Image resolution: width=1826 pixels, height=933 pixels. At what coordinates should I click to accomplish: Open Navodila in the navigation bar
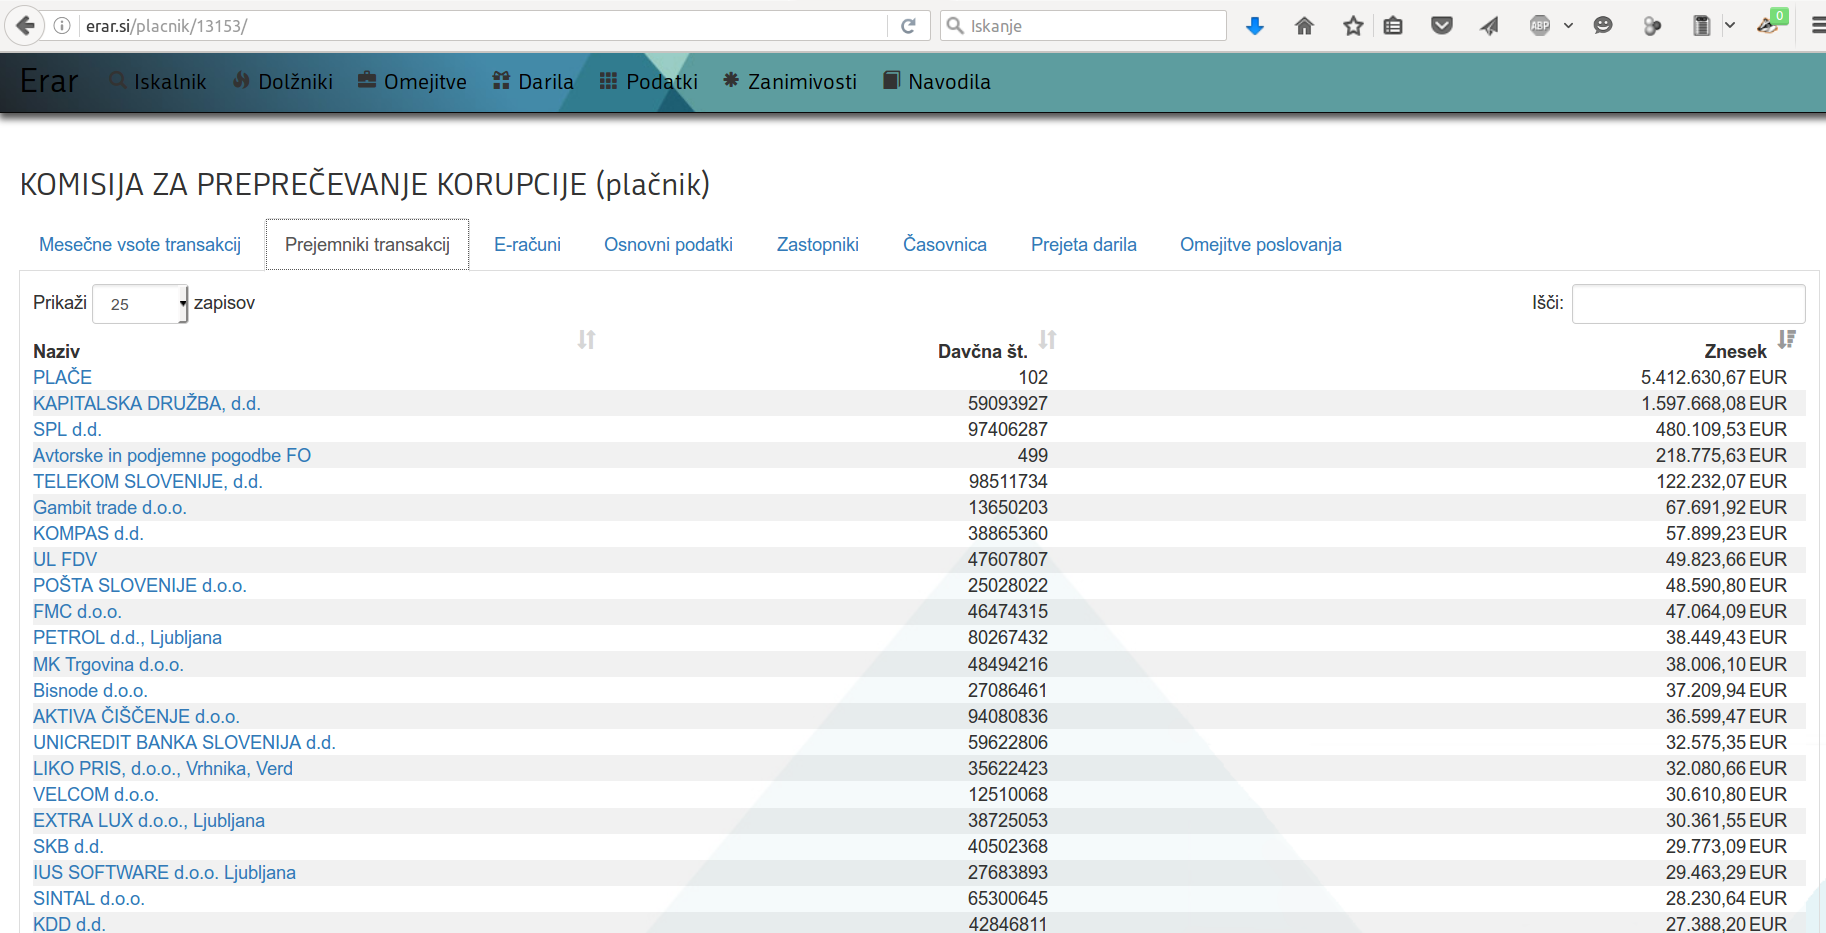pos(937,82)
